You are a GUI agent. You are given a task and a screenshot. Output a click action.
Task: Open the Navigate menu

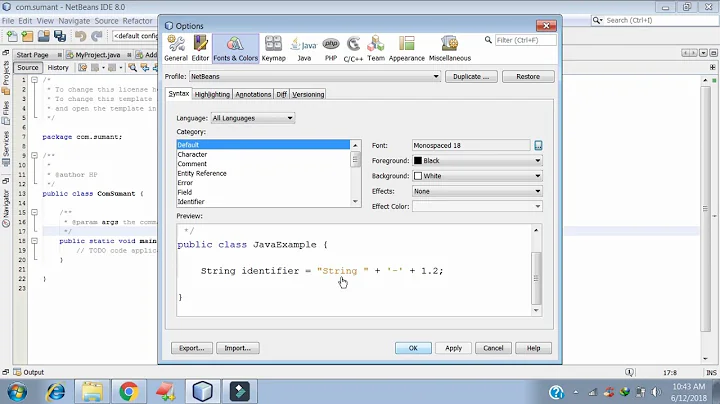[x=74, y=21]
